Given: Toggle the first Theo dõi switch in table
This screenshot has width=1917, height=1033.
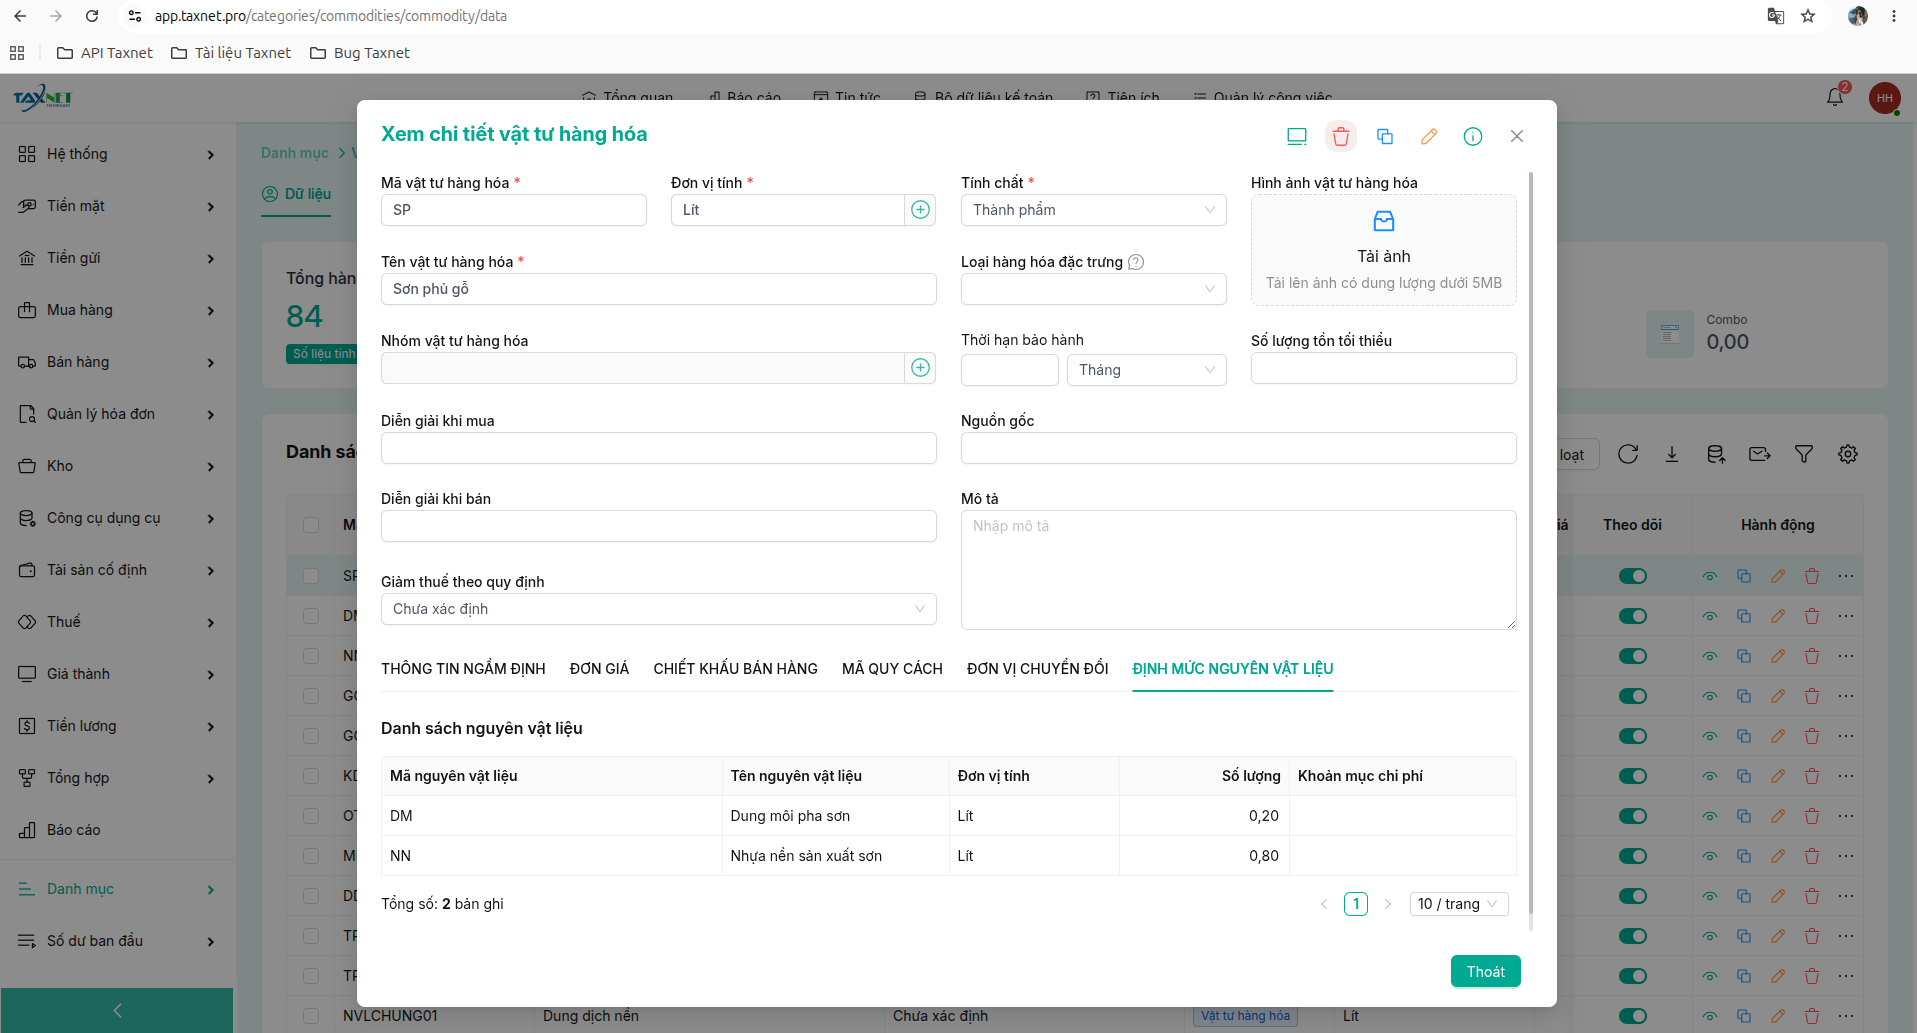Looking at the screenshot, I should point(1632,576).
